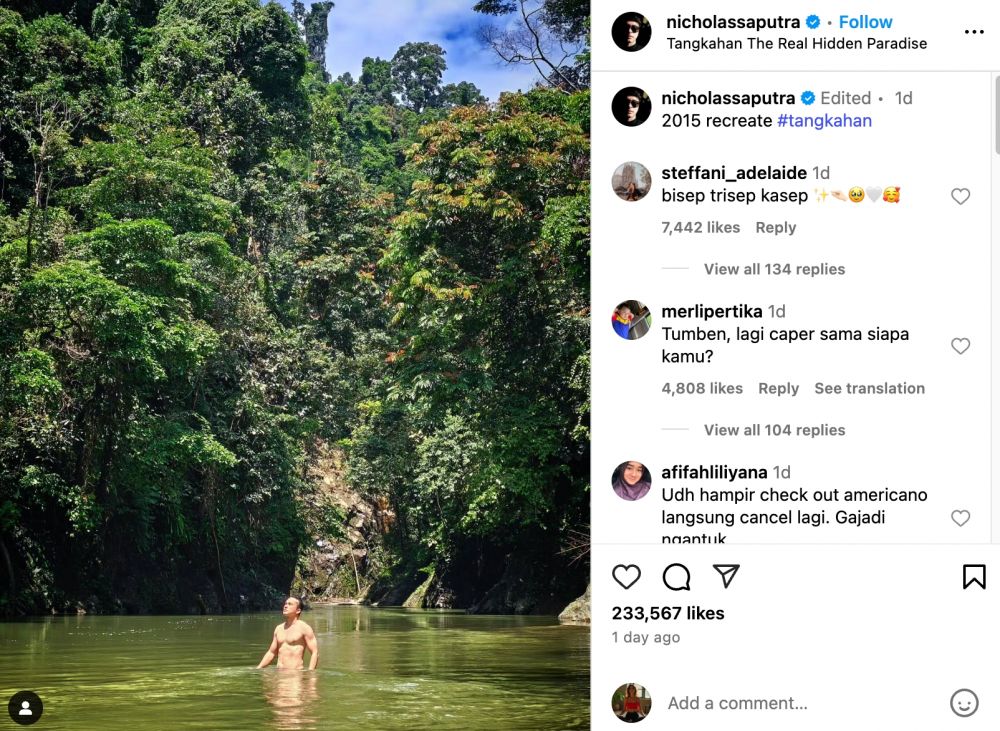
Task: Toggle like on afifahliliyana's comment
Action: pos(961,518)
